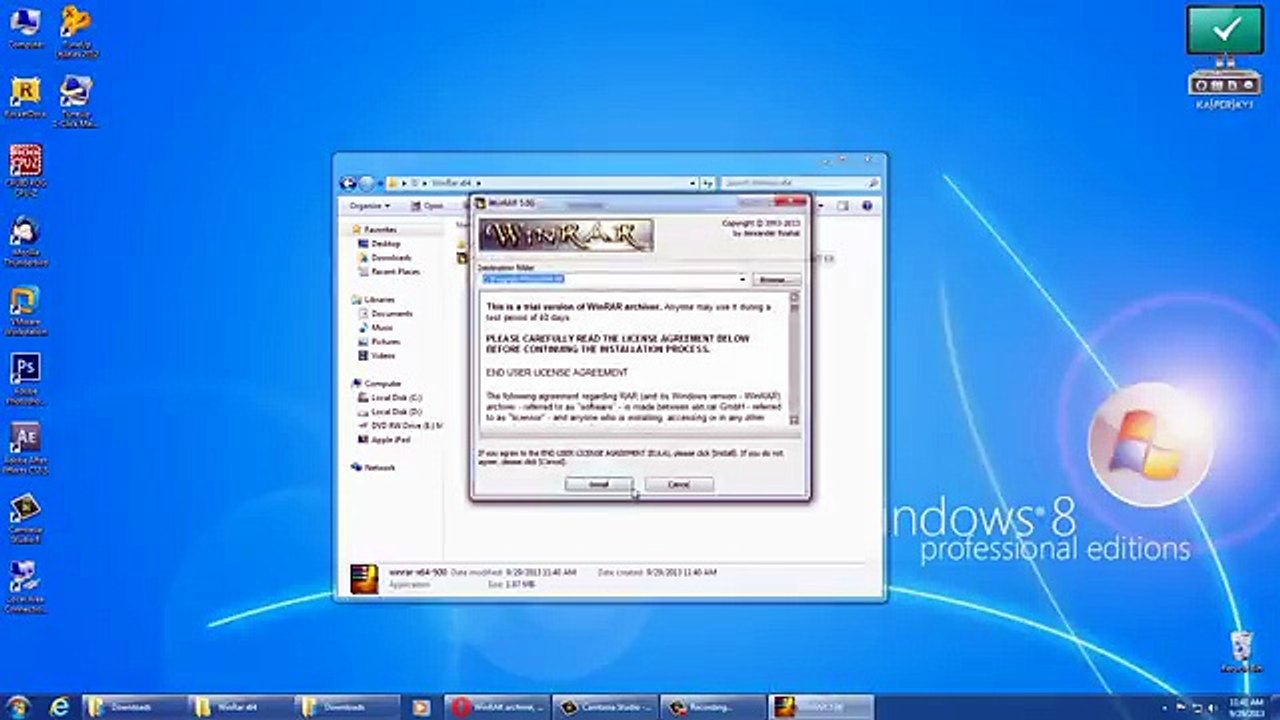Click the Explorer search box
This screenshot has height=720, width=1280.
click(801, 183)
